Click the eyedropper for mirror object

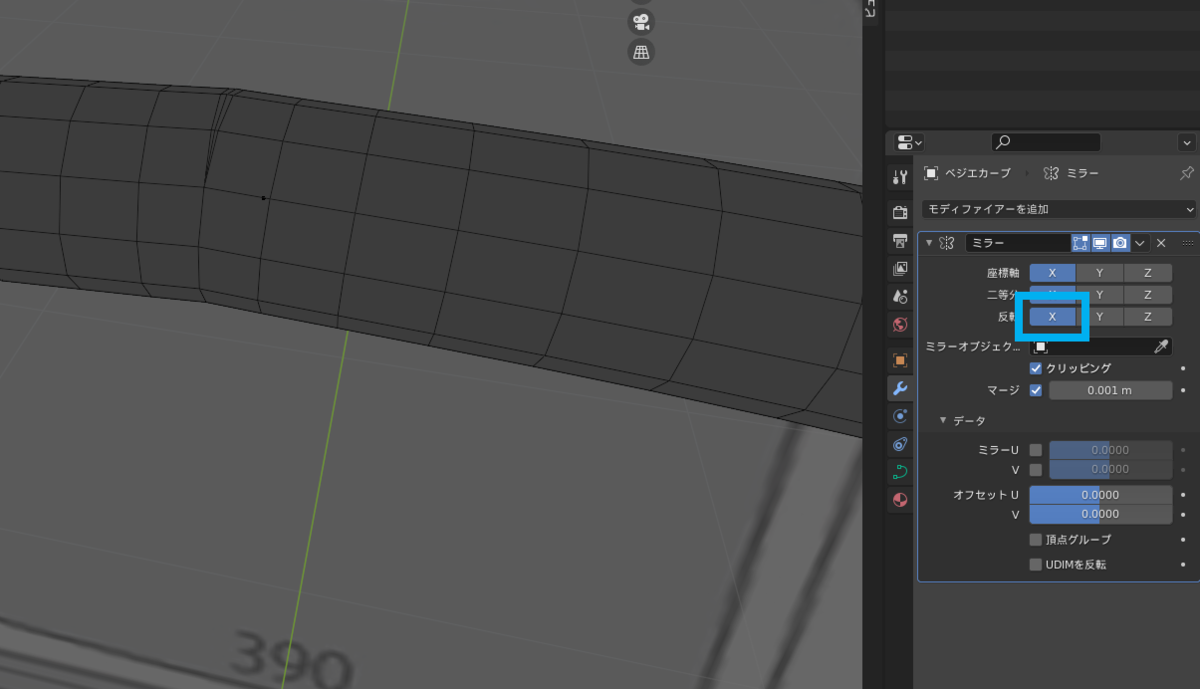click(1161, 346)
